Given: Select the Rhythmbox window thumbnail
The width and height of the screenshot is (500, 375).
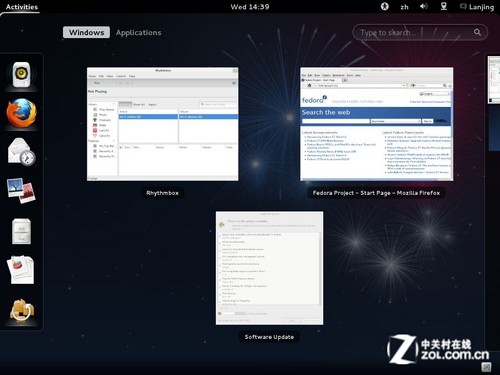Looking at the screenshot, I should [163, 124].
